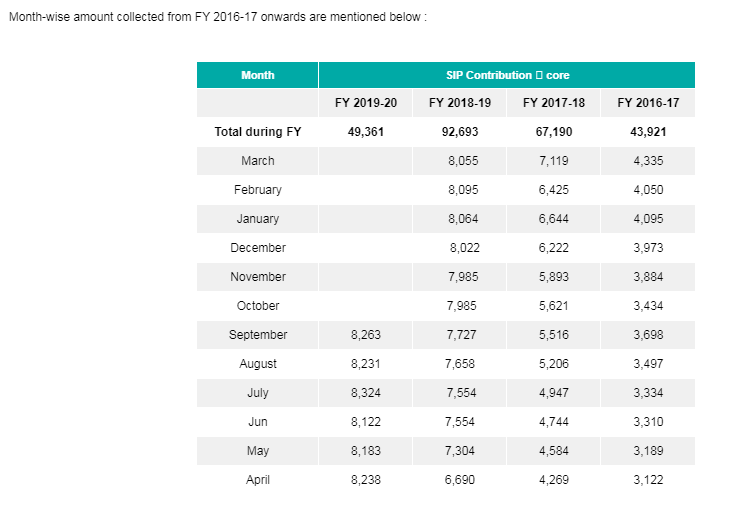
Task: Select the FY 2018-19 column heading
Action: pyautogui.click(x=460, y=103)
